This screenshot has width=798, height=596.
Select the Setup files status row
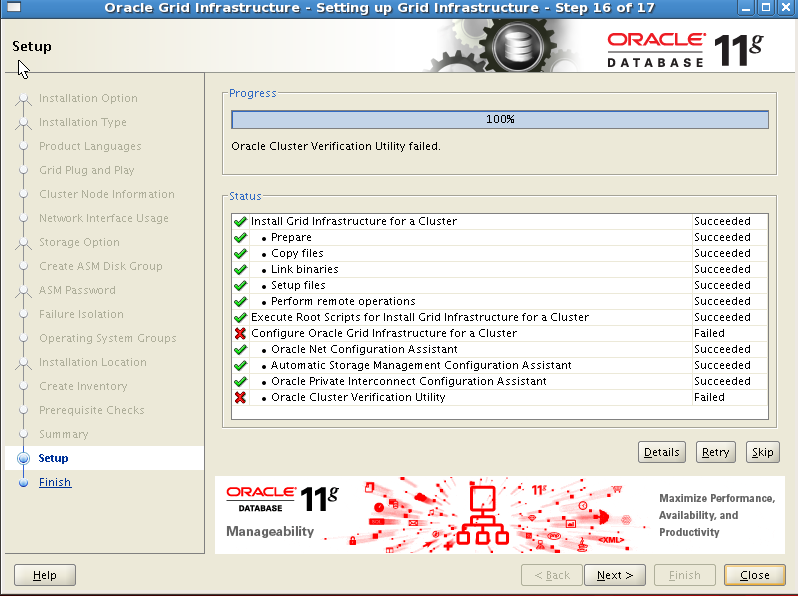point(500,286)
